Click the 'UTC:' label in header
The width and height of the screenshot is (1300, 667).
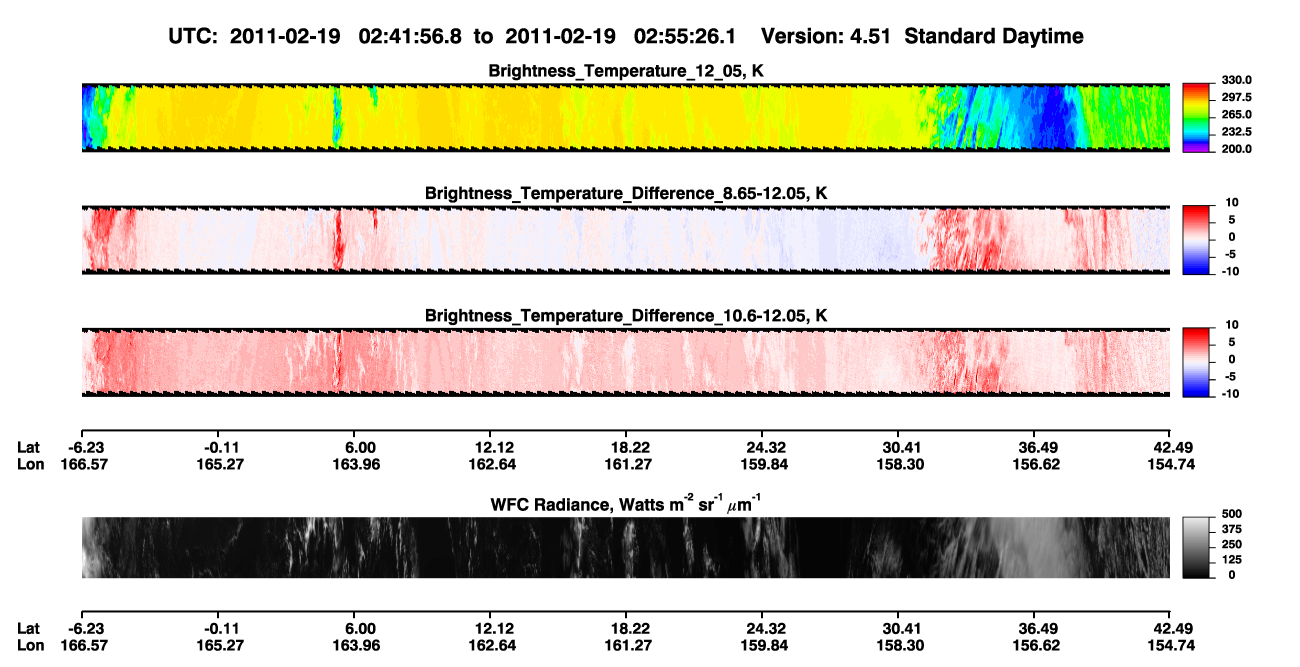[x=194, y=37]
